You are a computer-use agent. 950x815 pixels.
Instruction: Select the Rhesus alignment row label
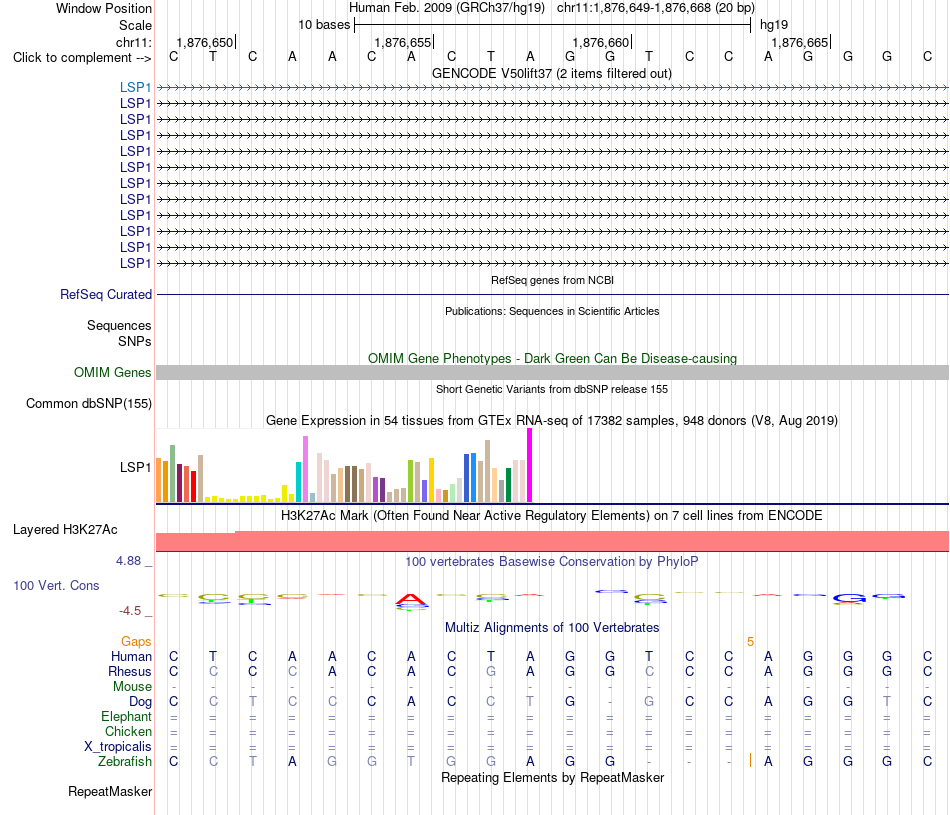[130, 671]
